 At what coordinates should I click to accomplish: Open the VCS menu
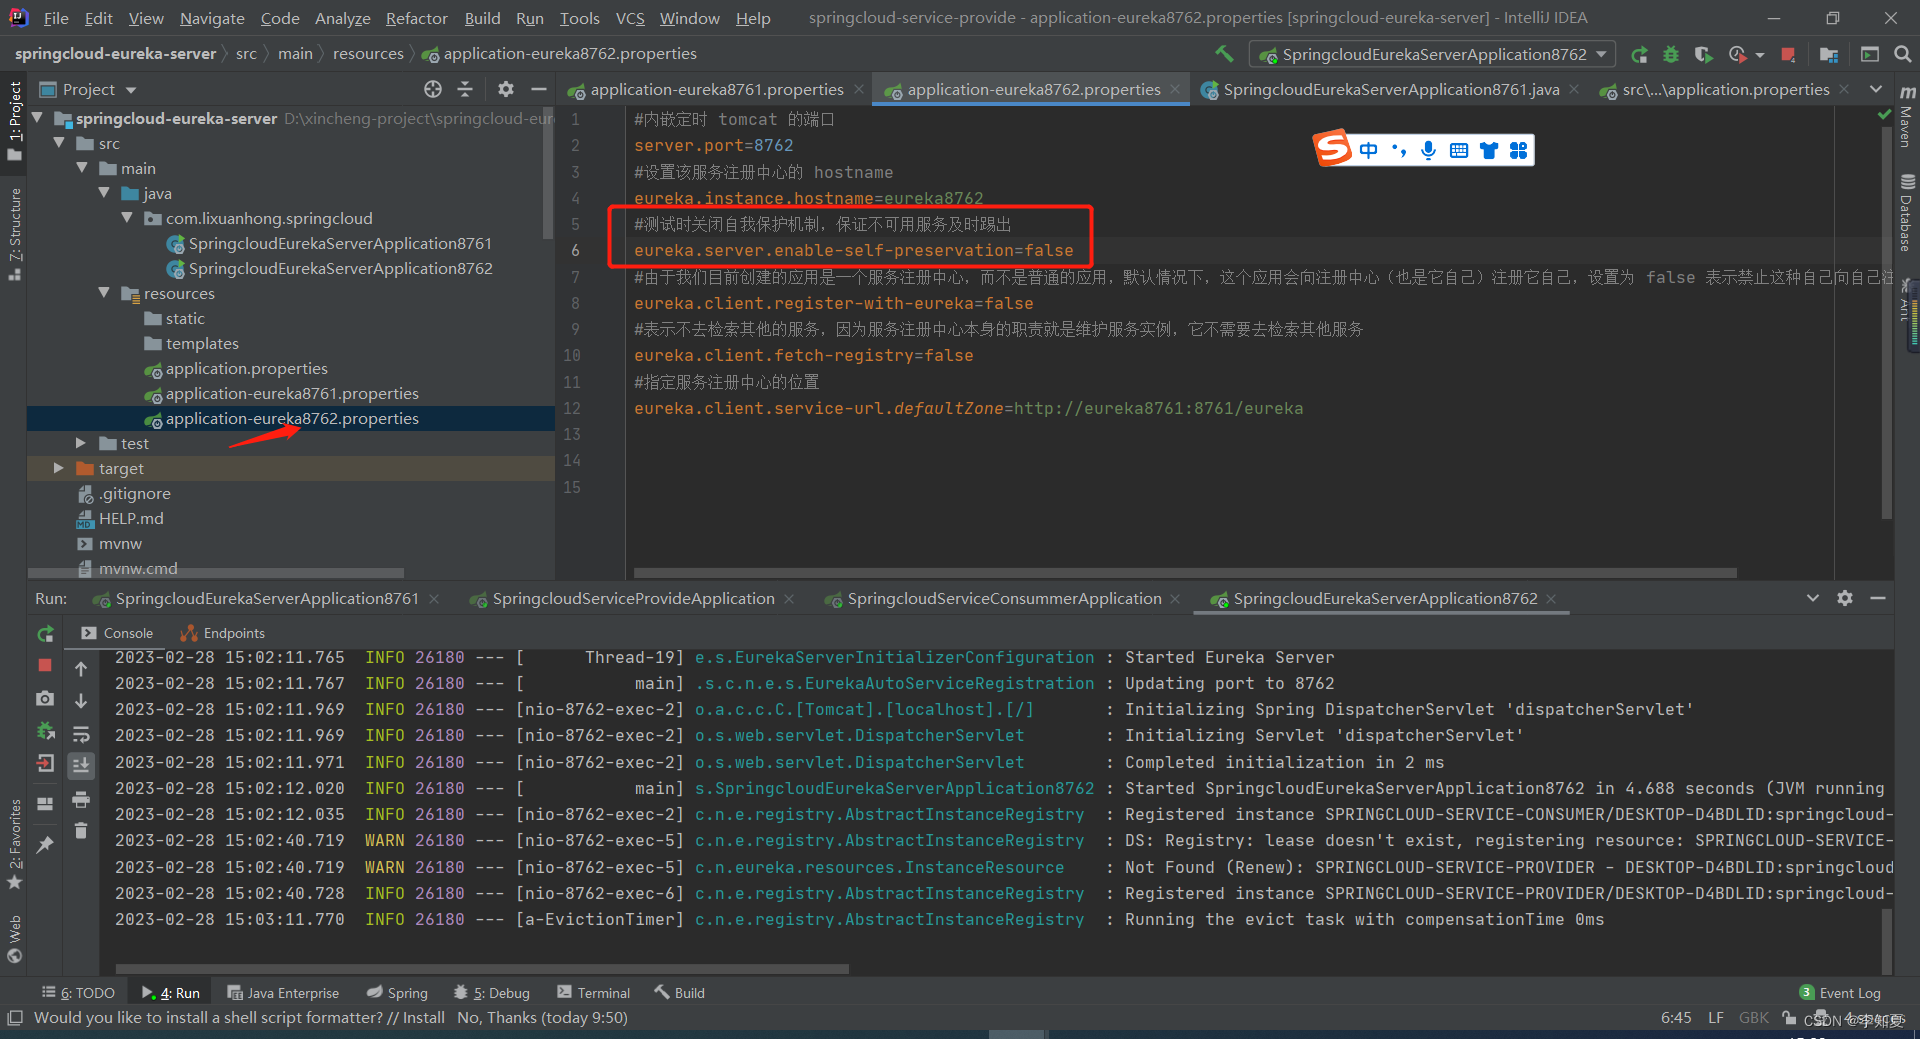[630, 18]
